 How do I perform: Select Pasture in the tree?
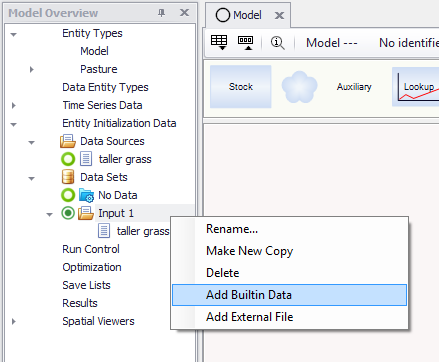pos(99,69)
